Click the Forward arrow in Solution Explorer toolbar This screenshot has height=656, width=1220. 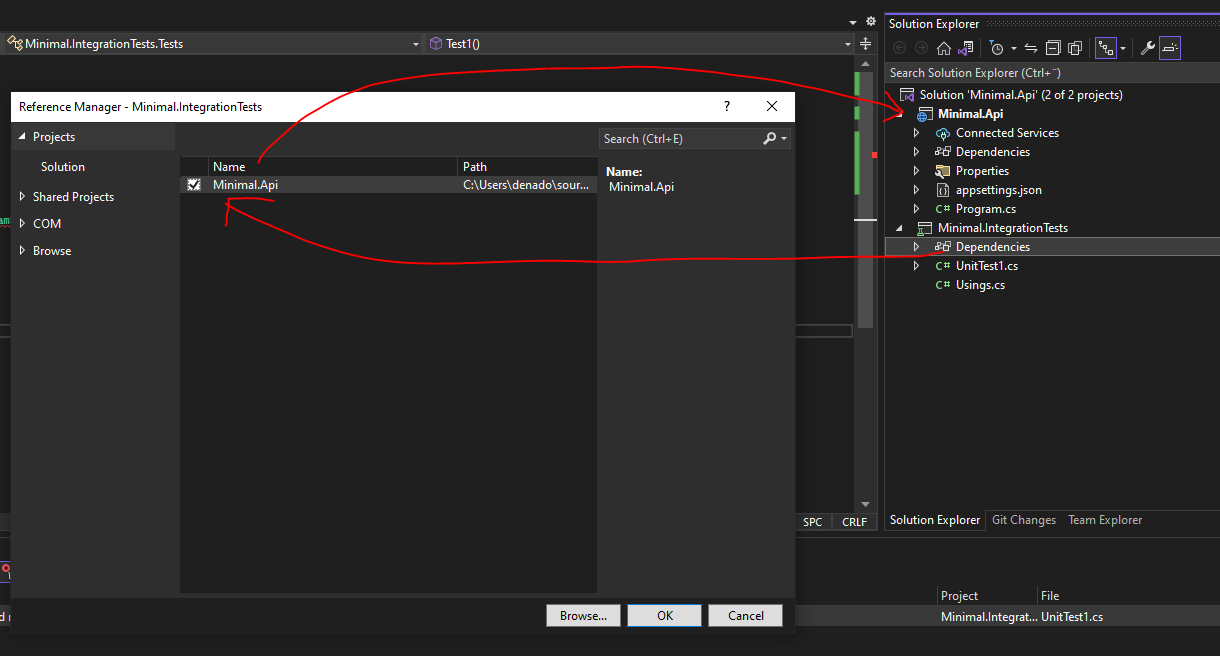tap(921, 48)
